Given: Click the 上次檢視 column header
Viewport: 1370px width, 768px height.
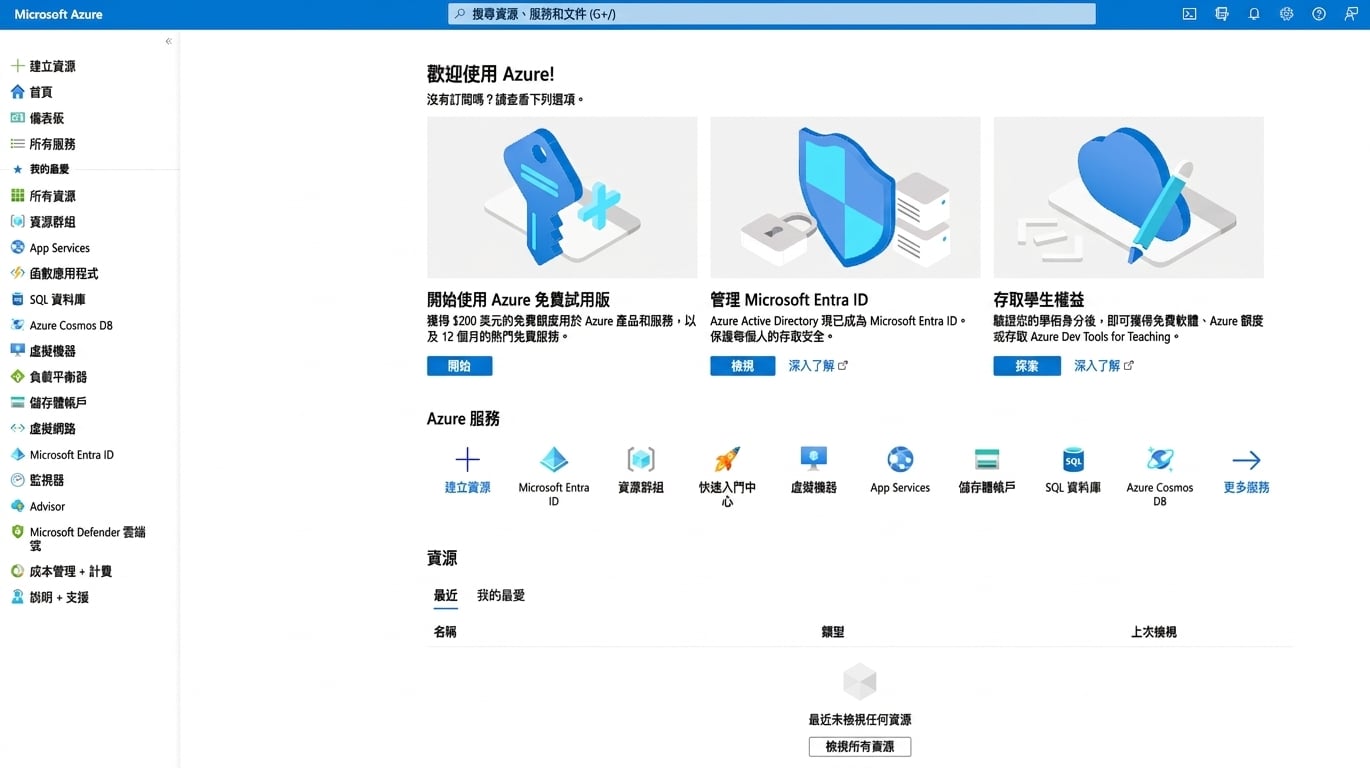Looking at the screenshot, I should pyautogui.click(x=1154, y=632).
